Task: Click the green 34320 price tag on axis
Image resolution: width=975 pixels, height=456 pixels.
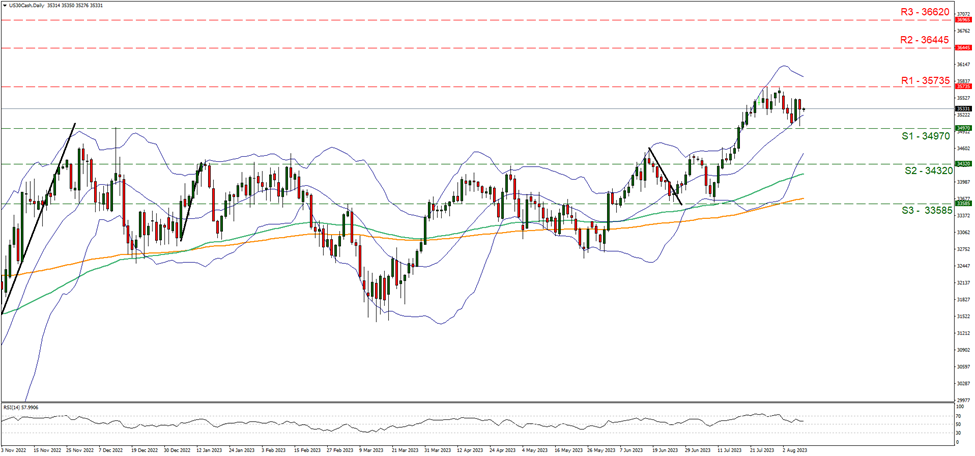Action: [961, 163]
